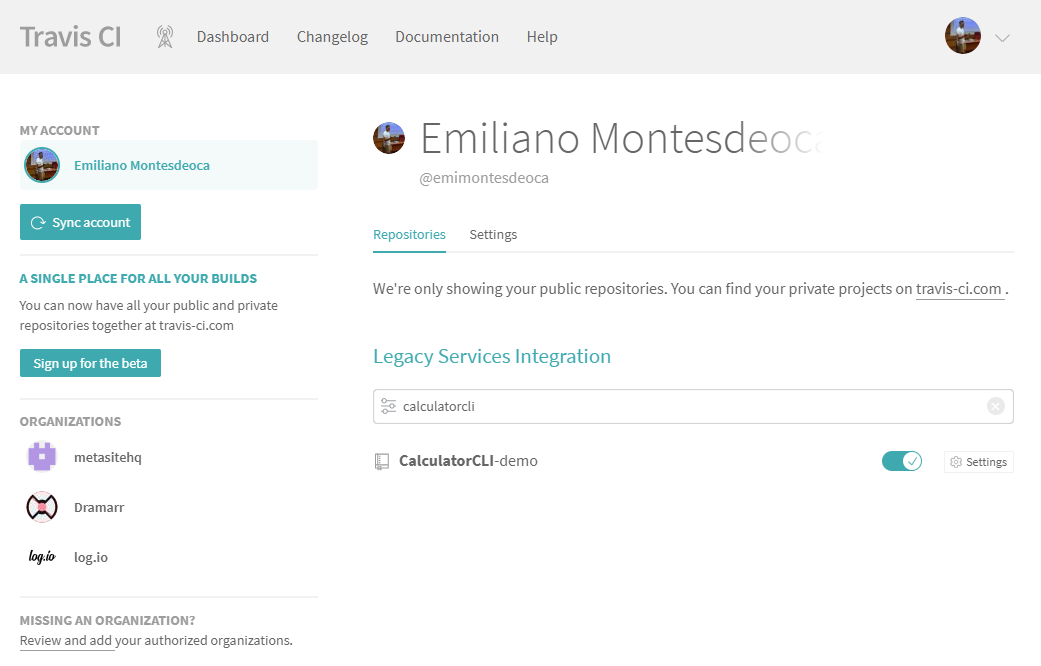This screenshot has height=666, width=1041.
Task: Click the repository book icon beside CalculatorCLI-demo
Action: click(x=381, y=461)
